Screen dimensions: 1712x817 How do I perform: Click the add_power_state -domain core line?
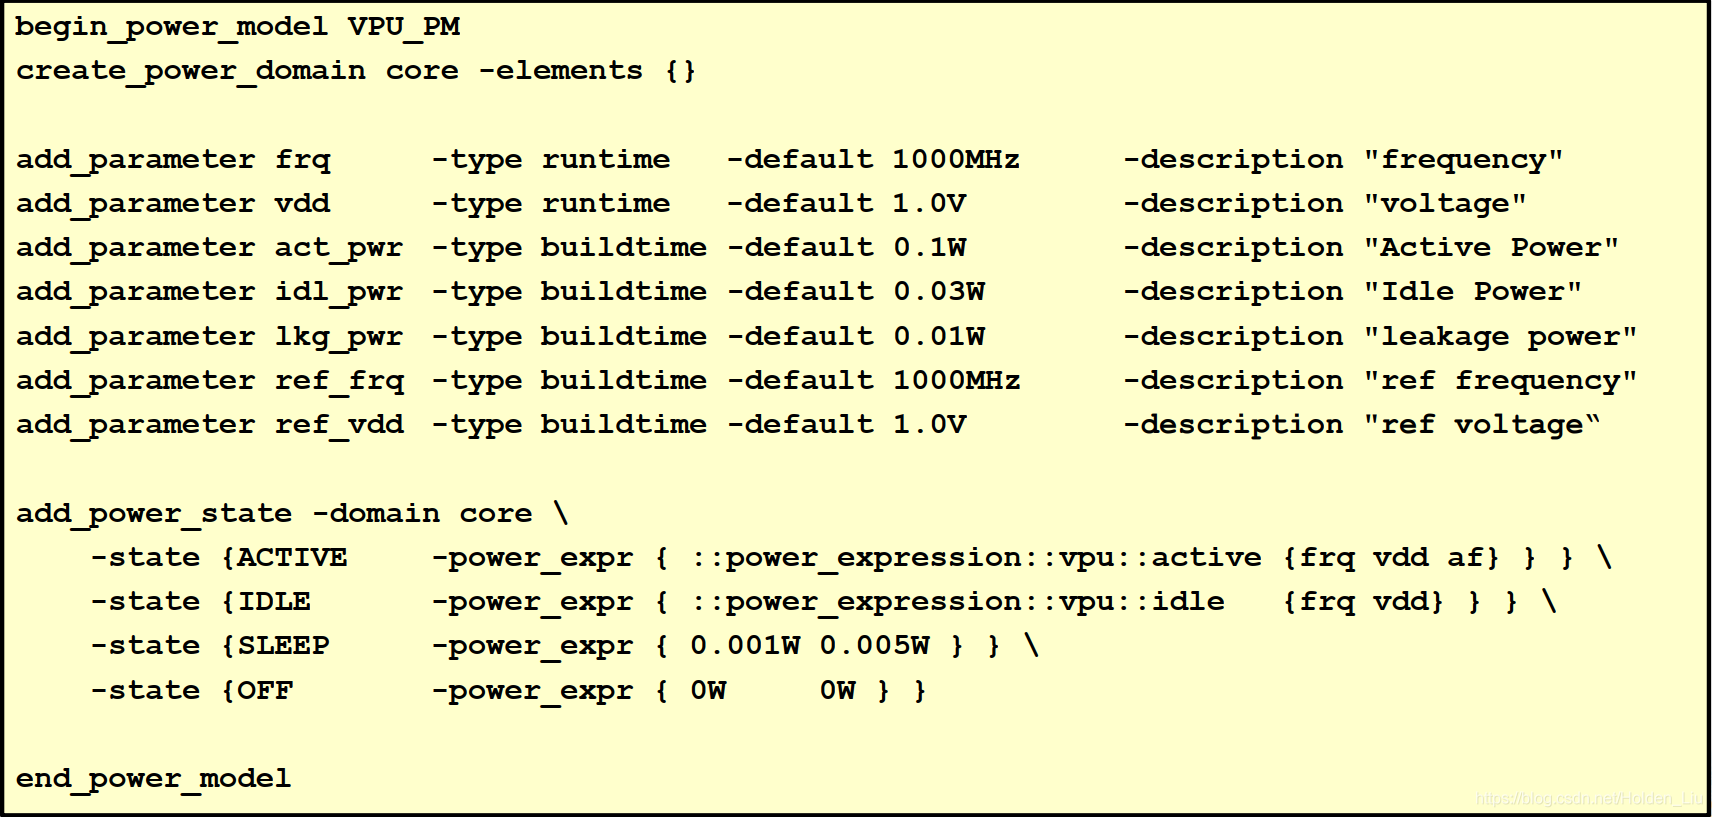click(292, 514)
